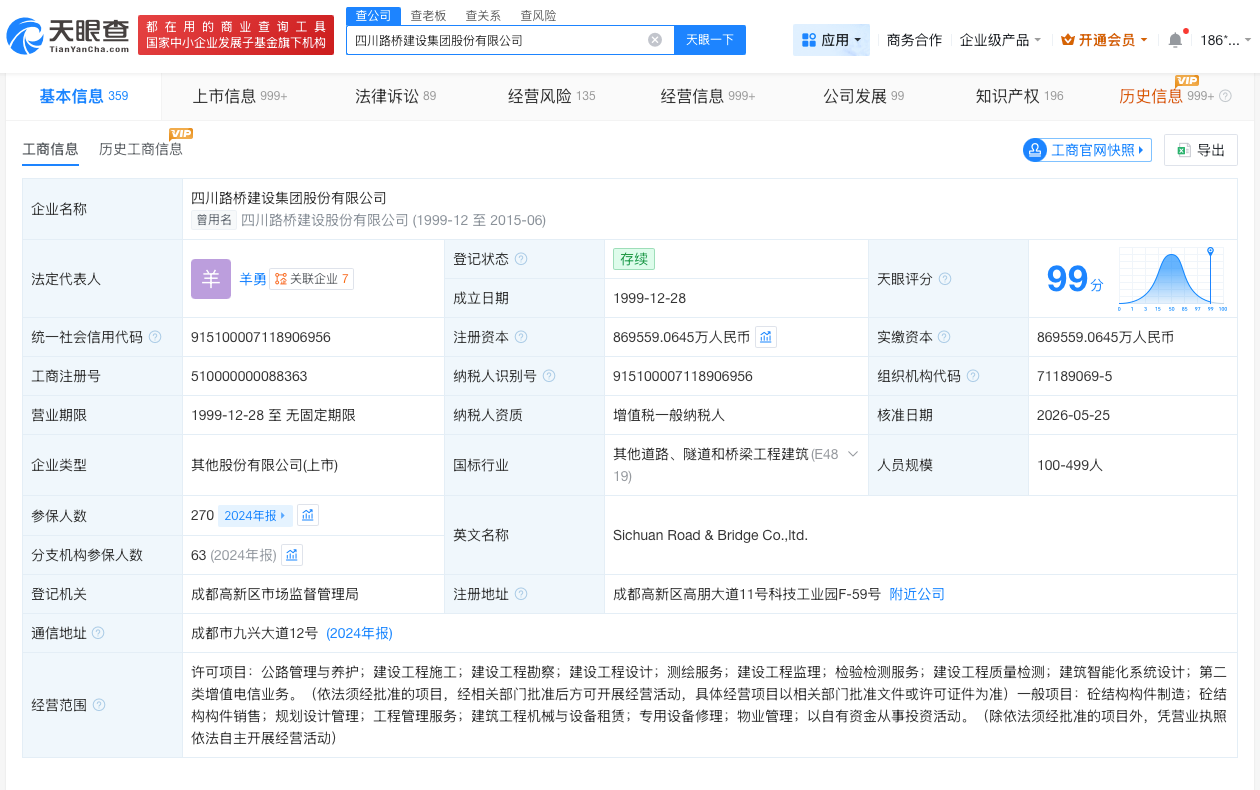Expand the 企业级产品 dropdown

pyautogui.click(x=1000, y=40)
